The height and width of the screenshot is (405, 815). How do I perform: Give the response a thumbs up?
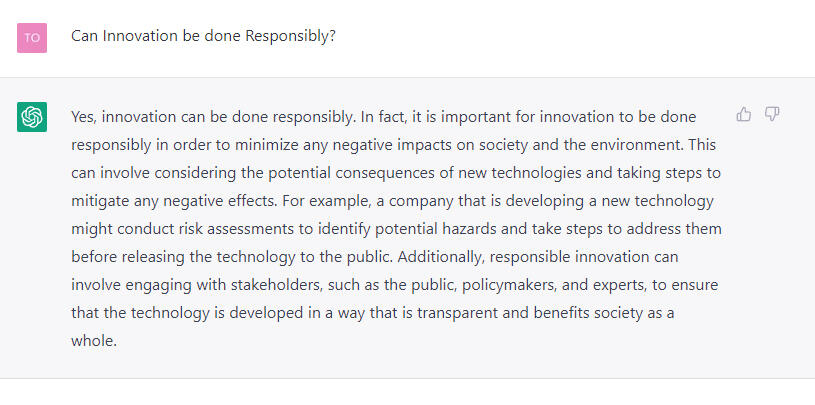click(744, 114)
